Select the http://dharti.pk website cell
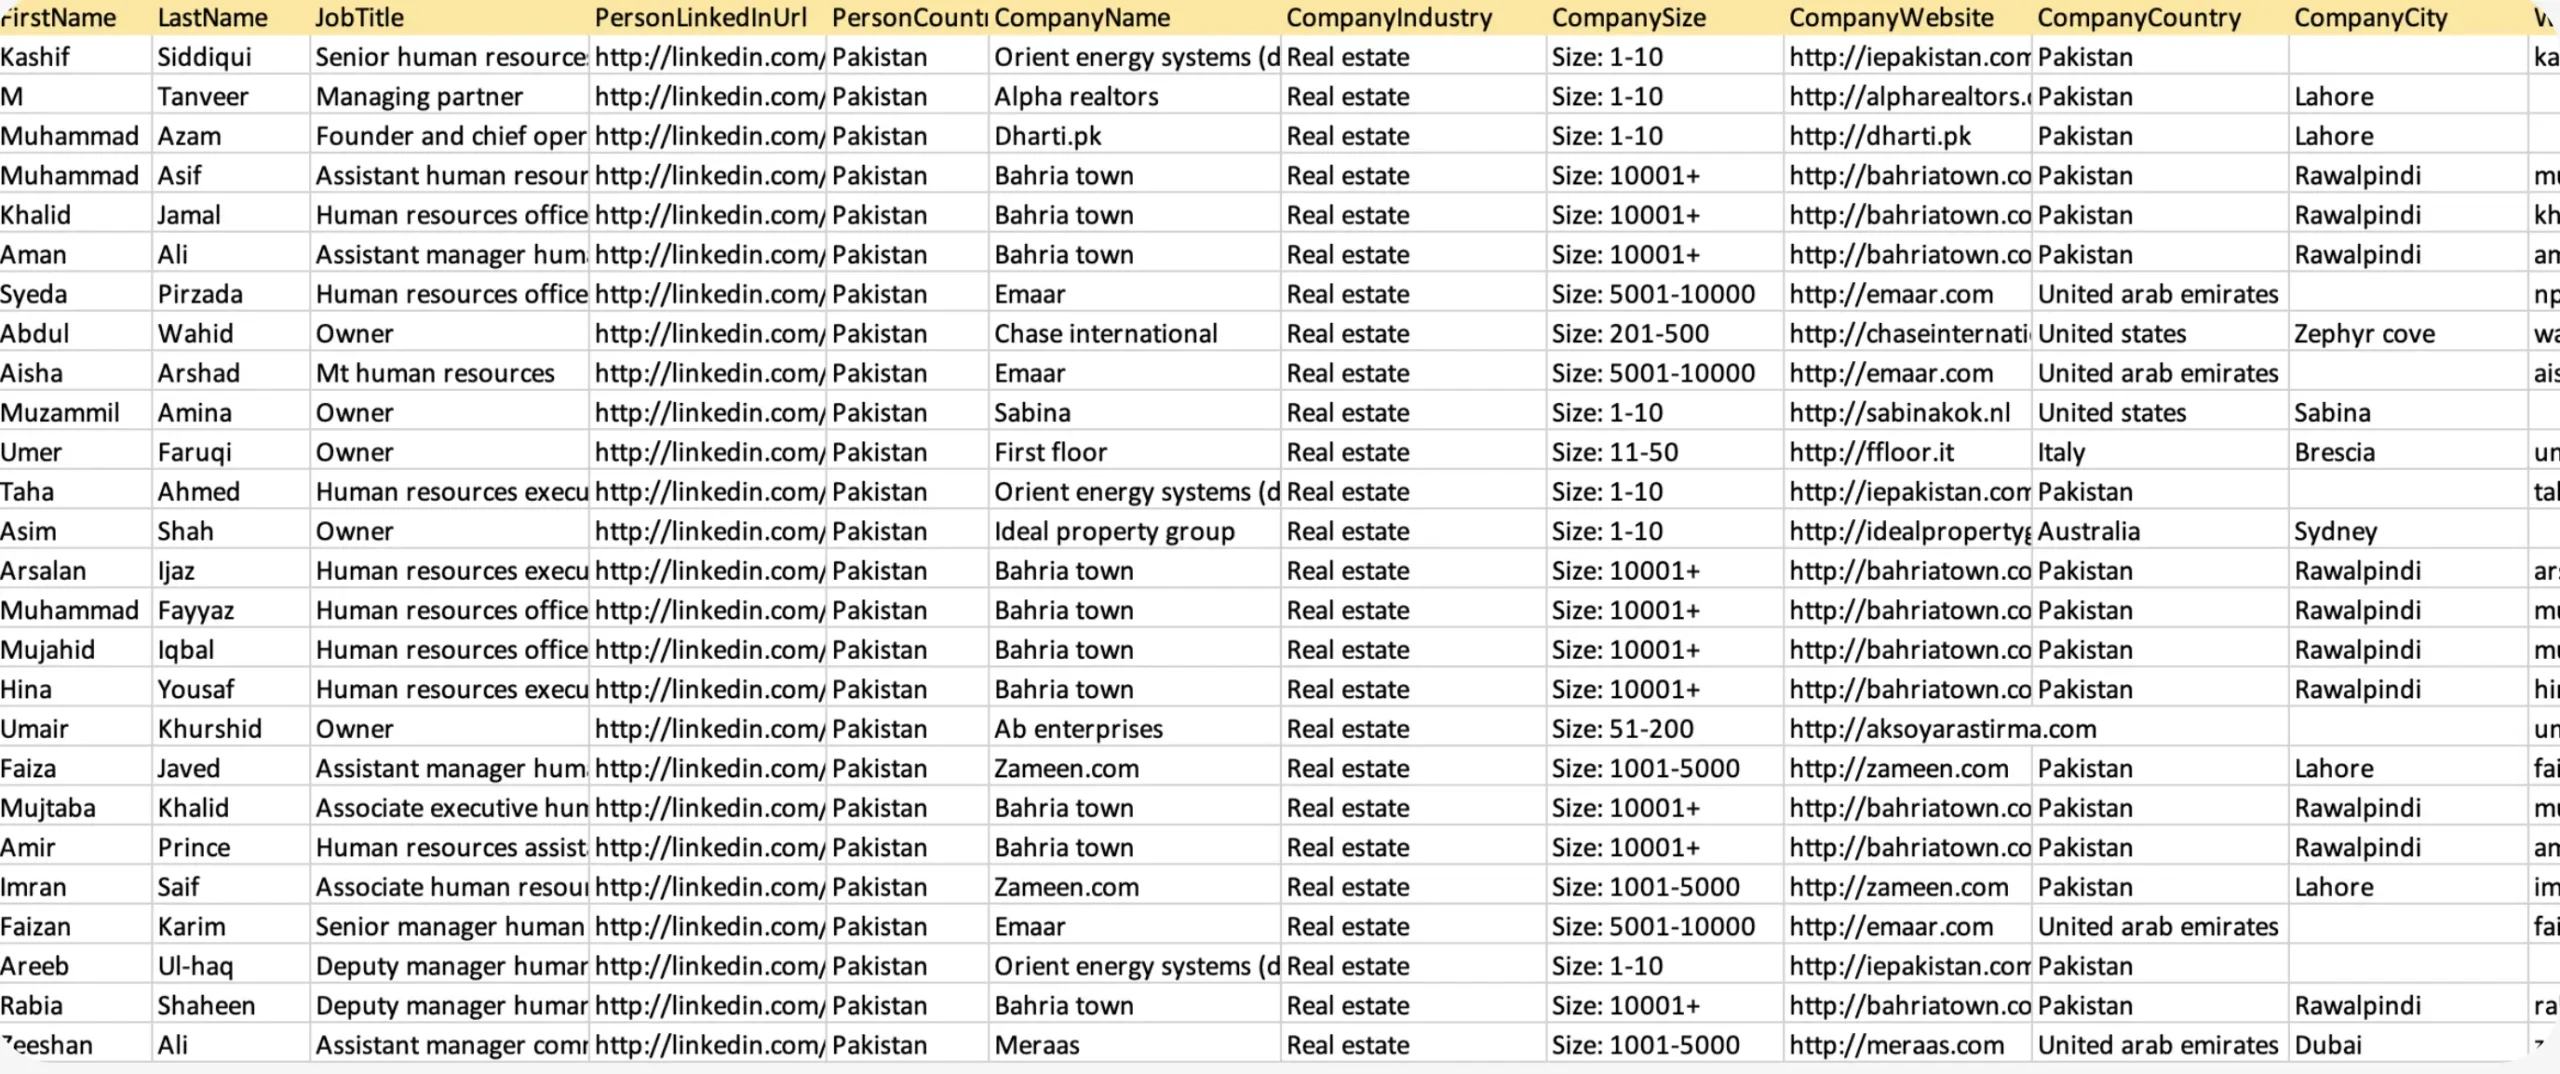Screen dimensions: 2560x1074 (x=1907, y=135)
